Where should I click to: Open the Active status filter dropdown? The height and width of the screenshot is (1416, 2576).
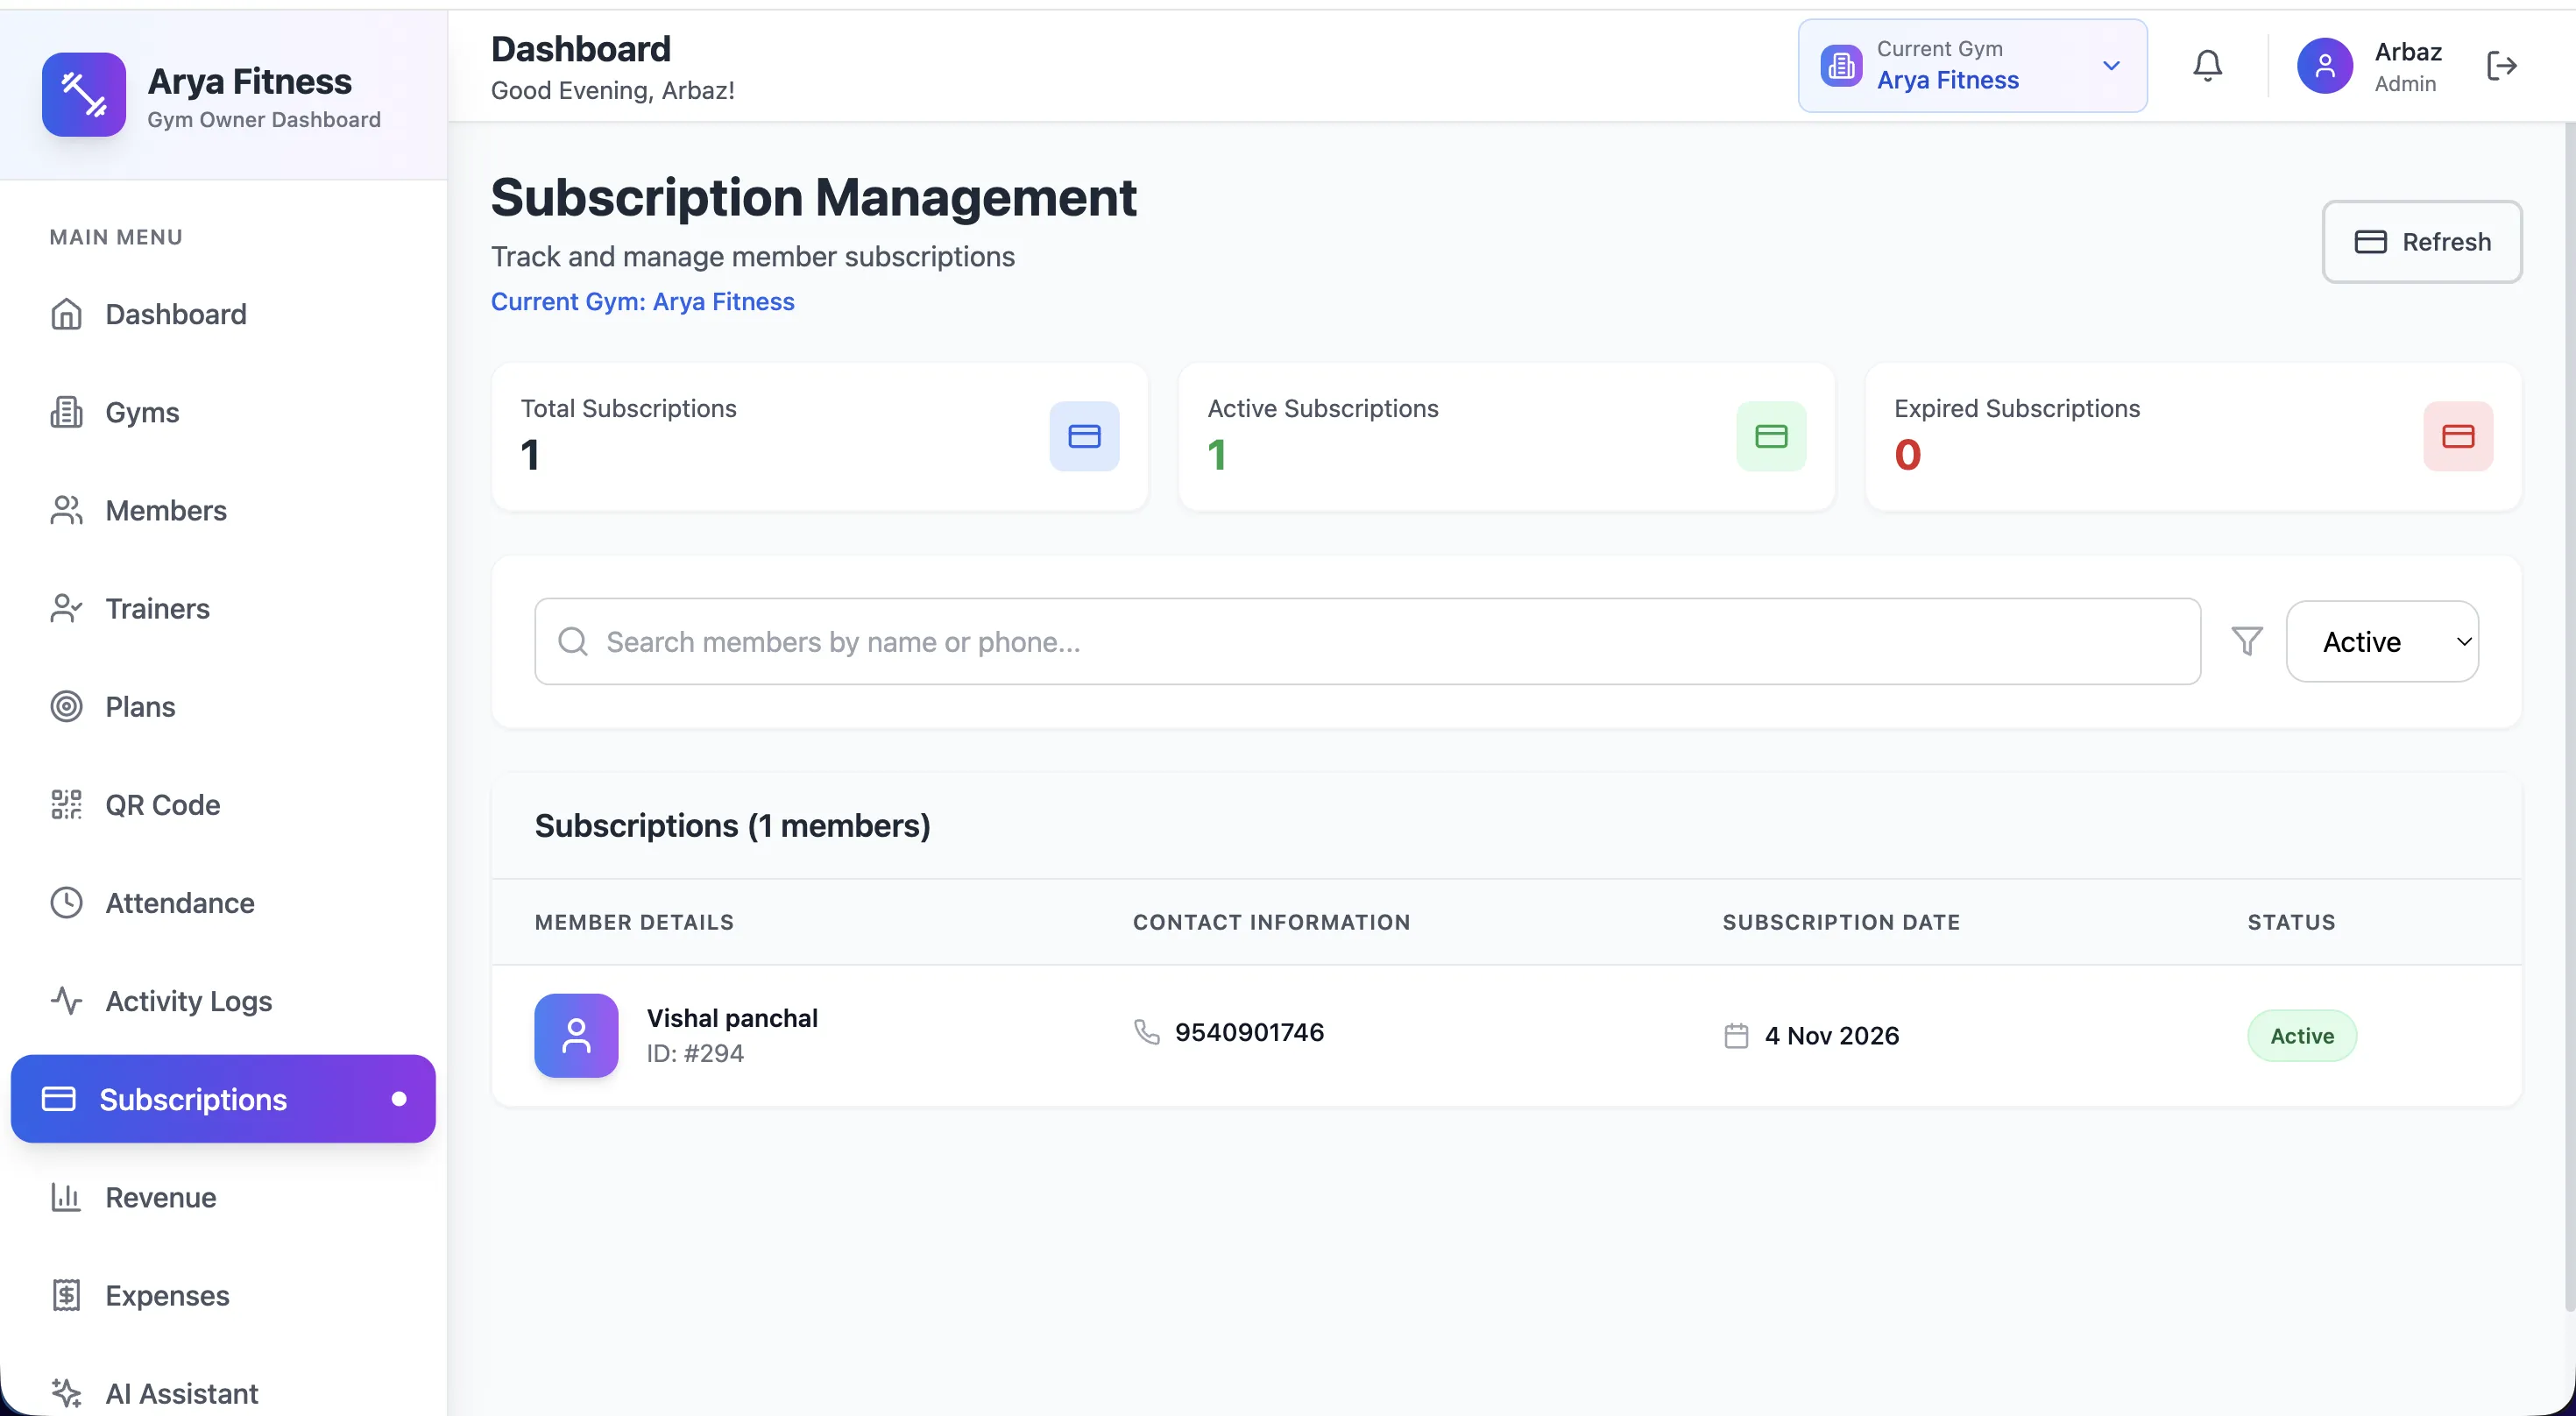pyautogui.click(x=2383, y=641)
